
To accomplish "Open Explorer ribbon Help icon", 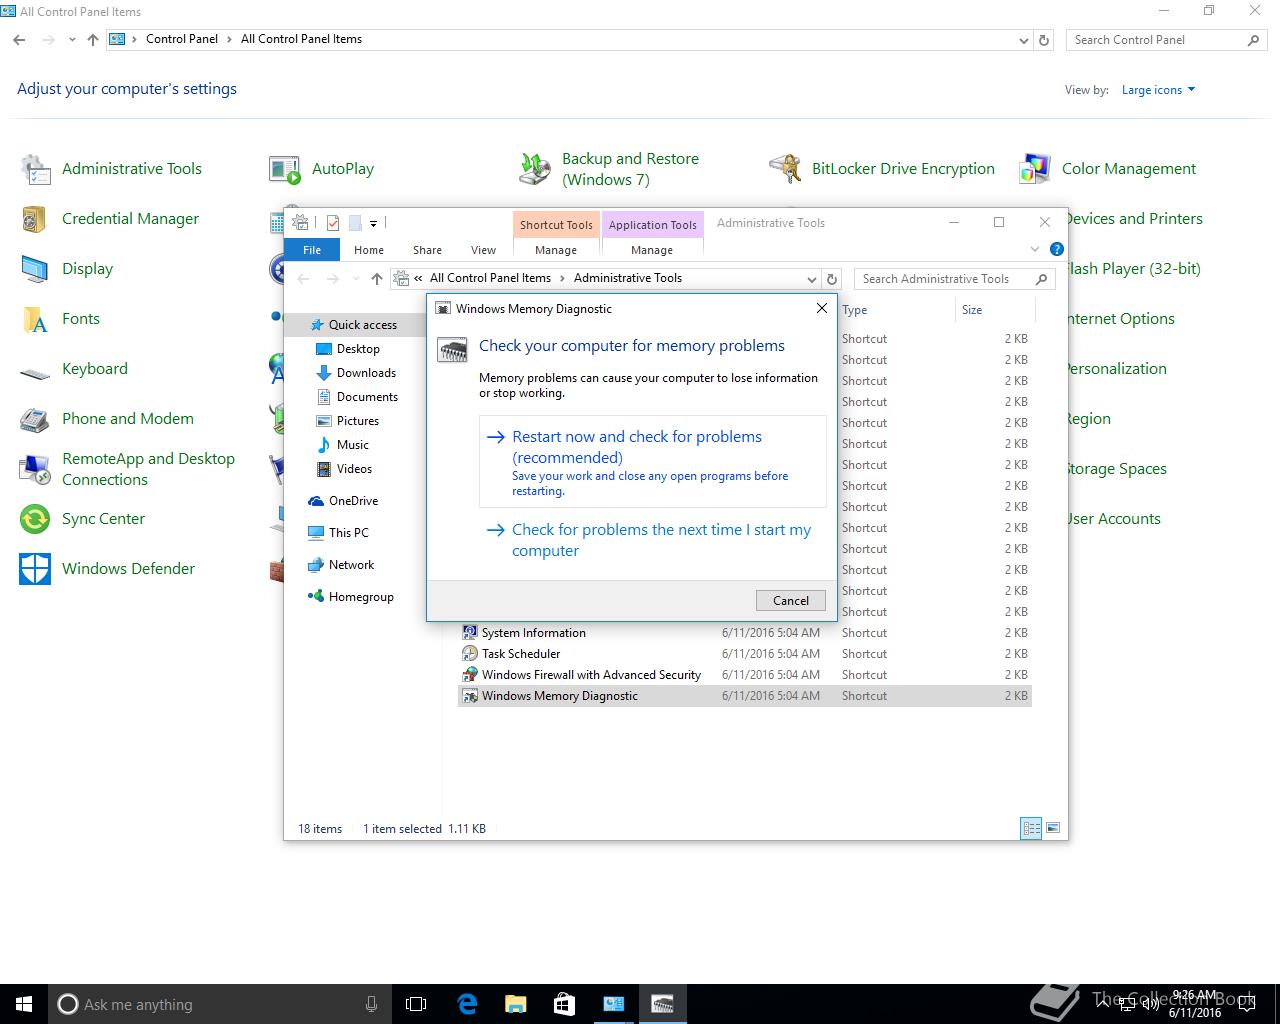I will tap(1057, 249).
